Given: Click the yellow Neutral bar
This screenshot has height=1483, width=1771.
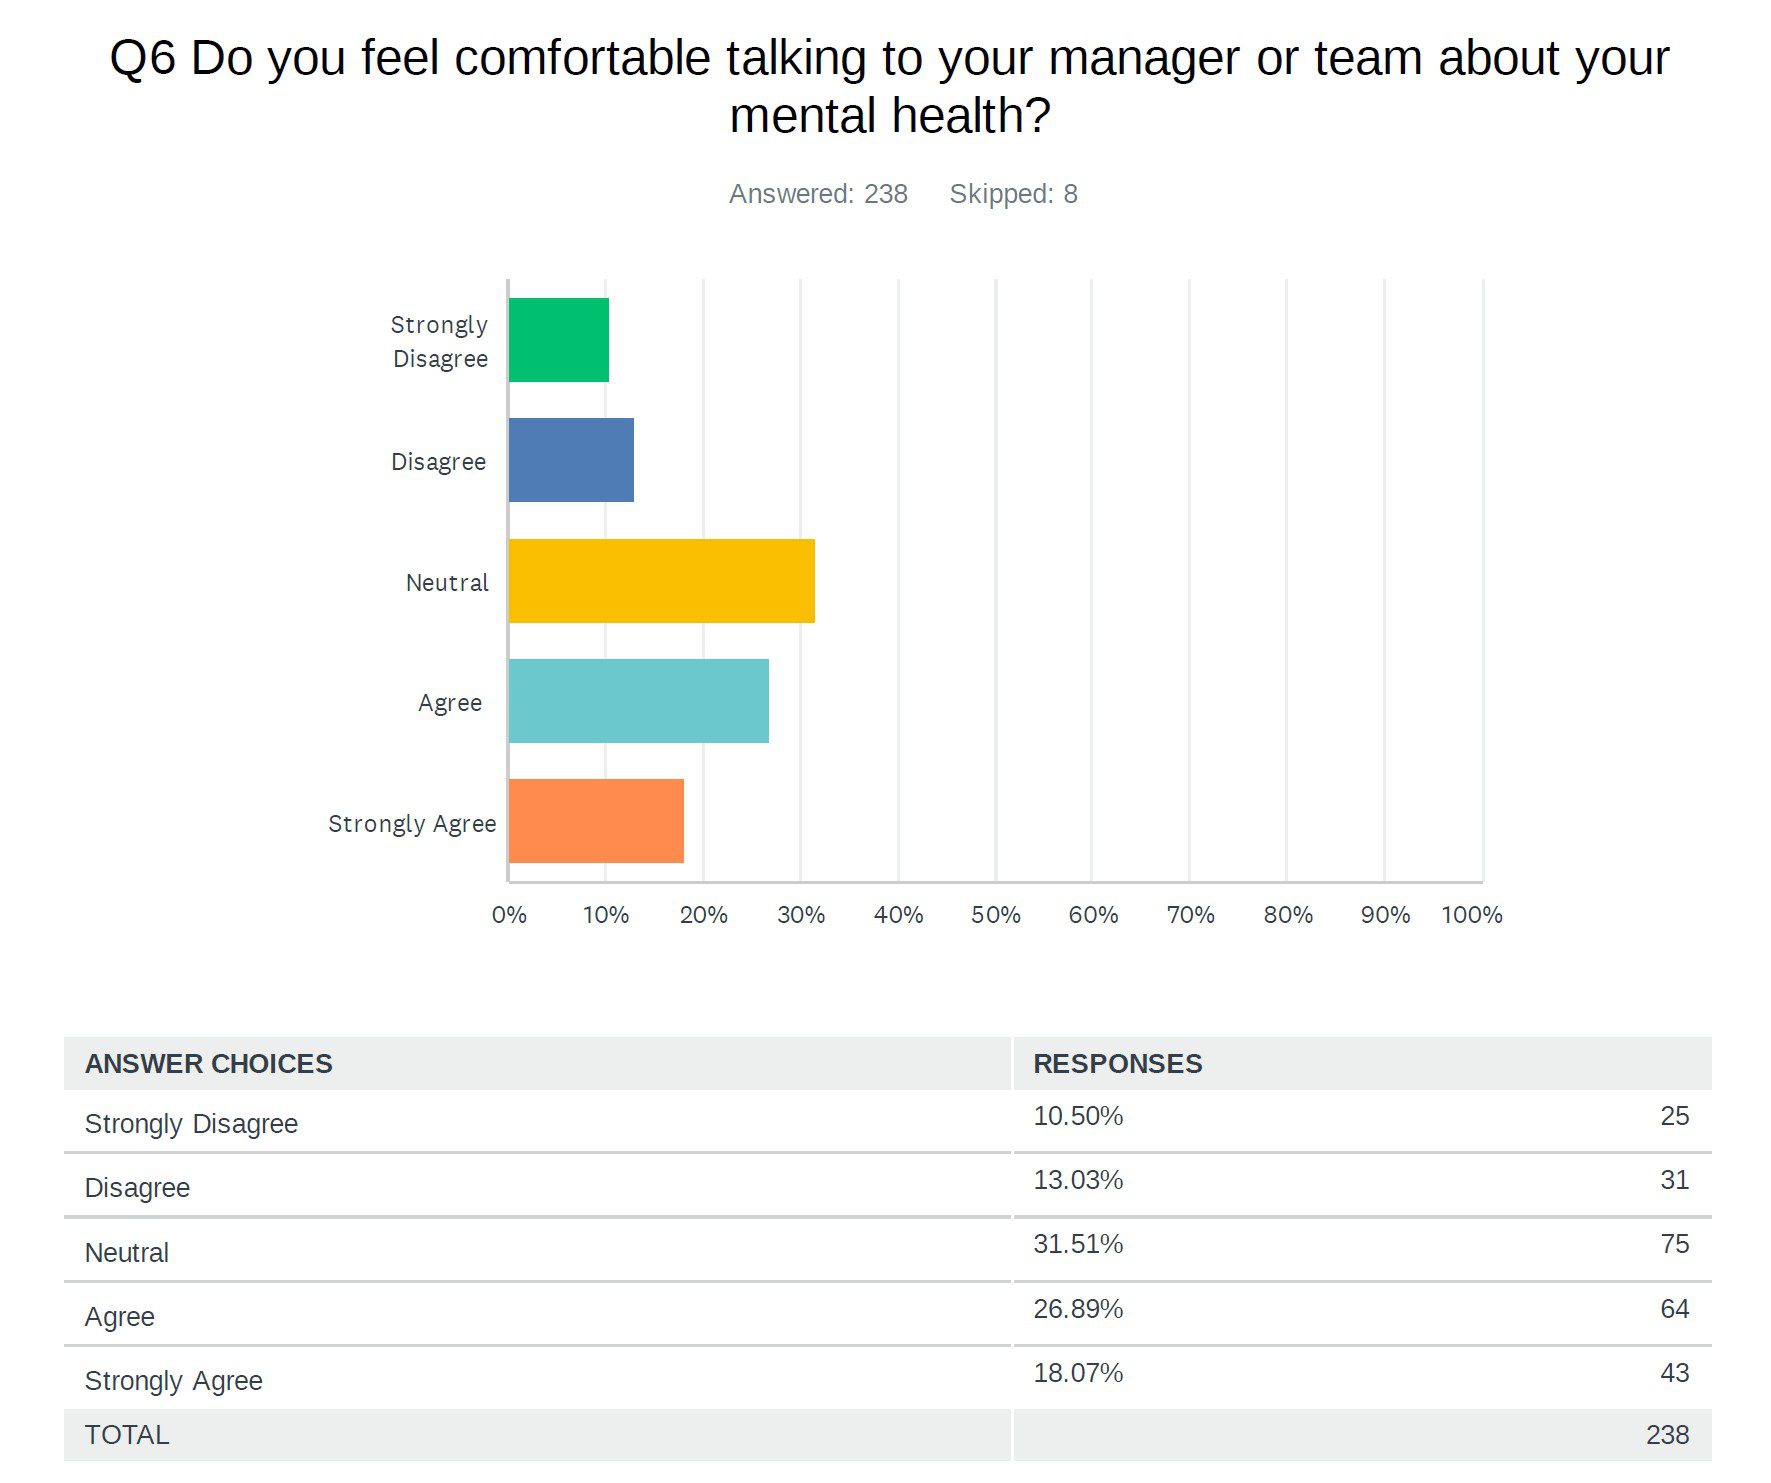Looking at the screenshot, I should 661,581.
